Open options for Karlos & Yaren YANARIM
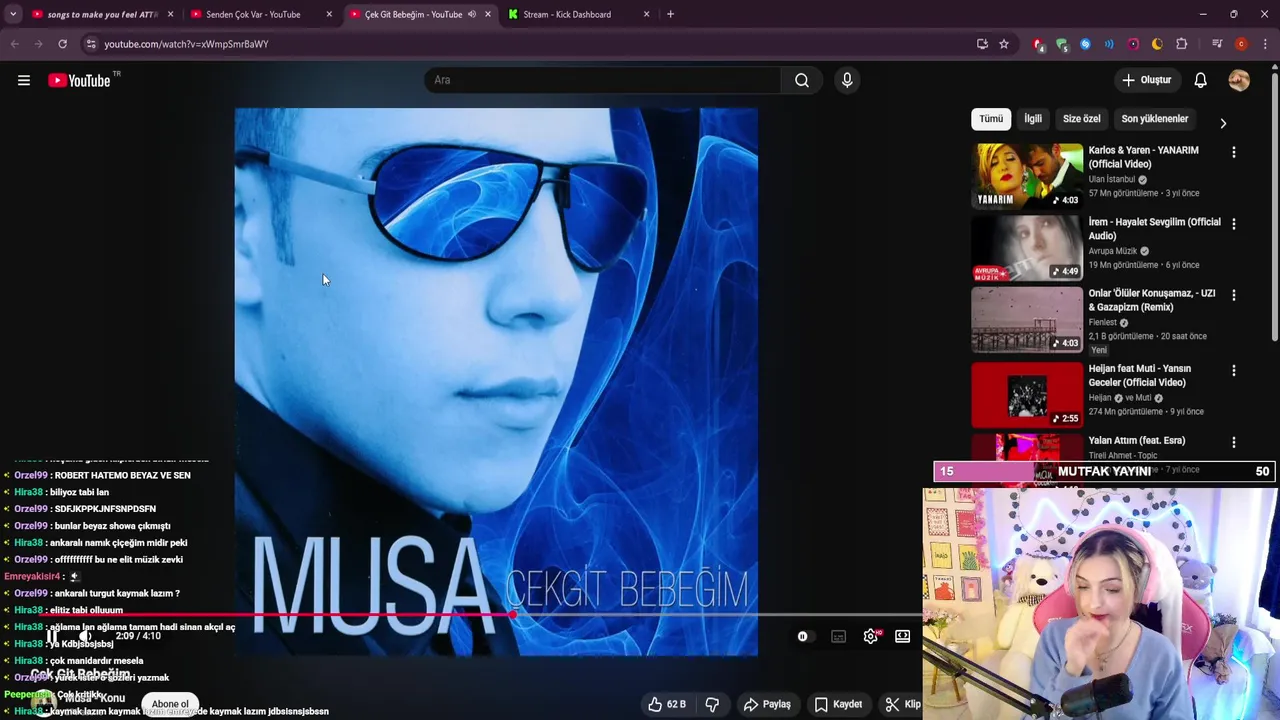Screen dimensions: 1280x720 click(x=1233, y=152)
